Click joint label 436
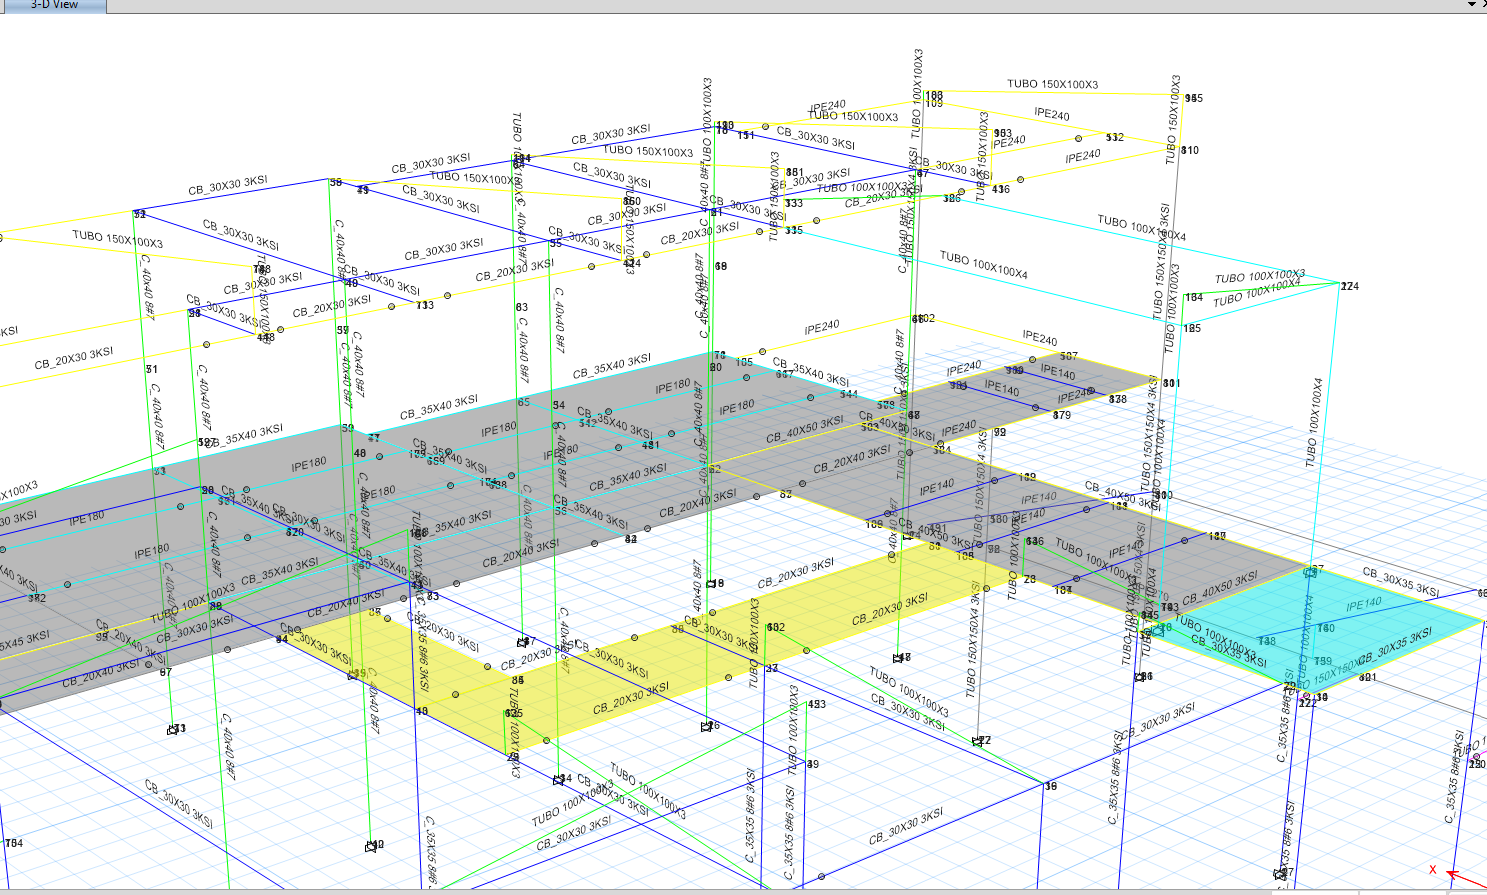 pyautogui.click(x=1001, y=189)
